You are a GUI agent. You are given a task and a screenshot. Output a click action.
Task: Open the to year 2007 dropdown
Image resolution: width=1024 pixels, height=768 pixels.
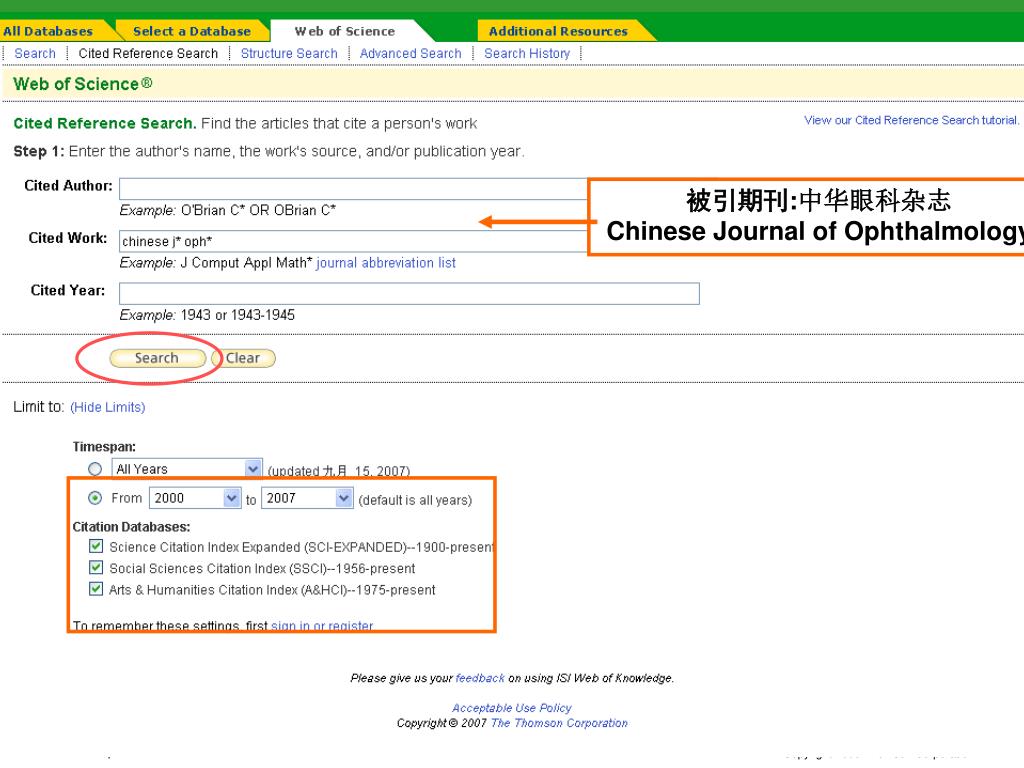pyautogui.click(x=308, y=498)
